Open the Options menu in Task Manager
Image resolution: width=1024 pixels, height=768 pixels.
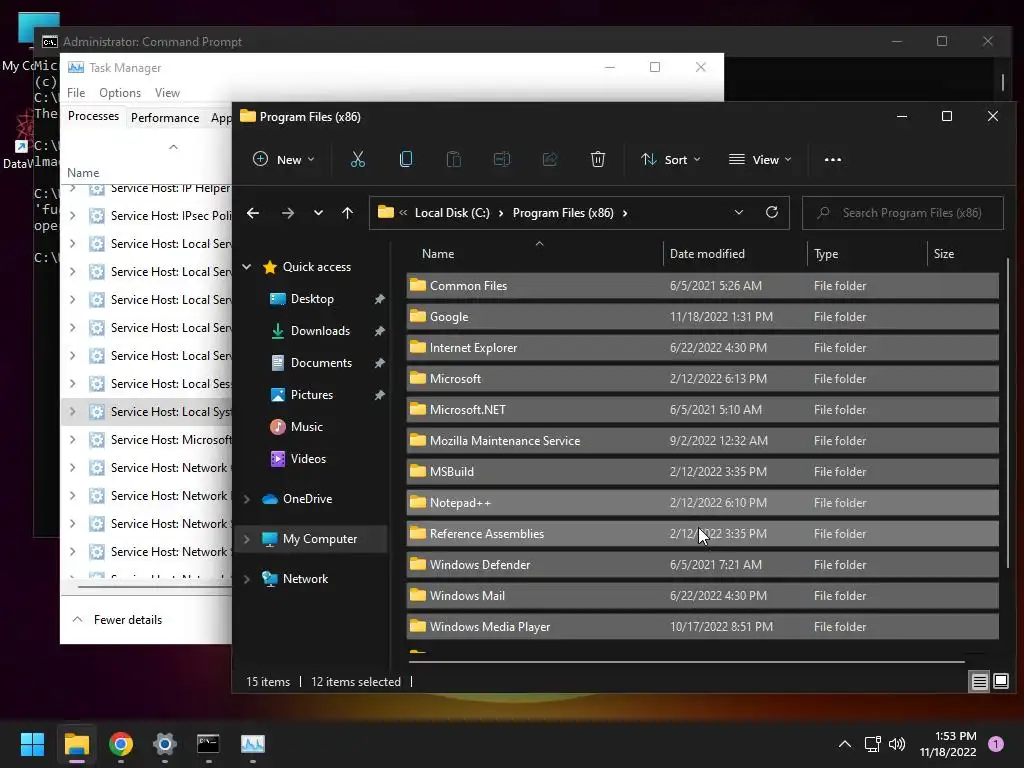pos(120,93)
